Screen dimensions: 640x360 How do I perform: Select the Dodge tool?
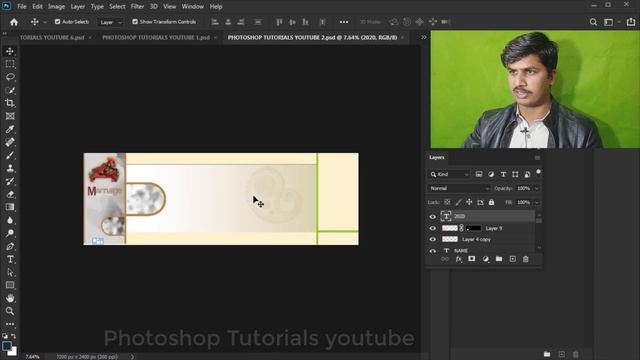[10, 233]
